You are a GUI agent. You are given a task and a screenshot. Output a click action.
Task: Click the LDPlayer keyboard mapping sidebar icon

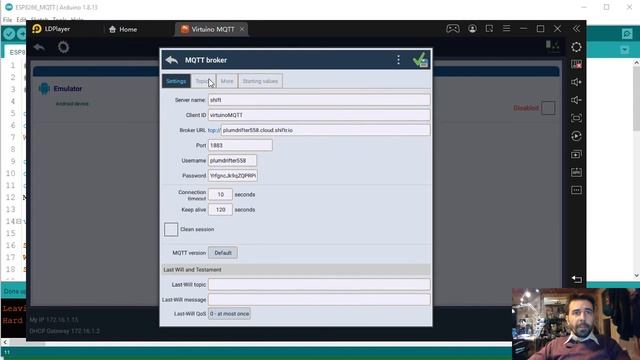(x=576, y=64)
